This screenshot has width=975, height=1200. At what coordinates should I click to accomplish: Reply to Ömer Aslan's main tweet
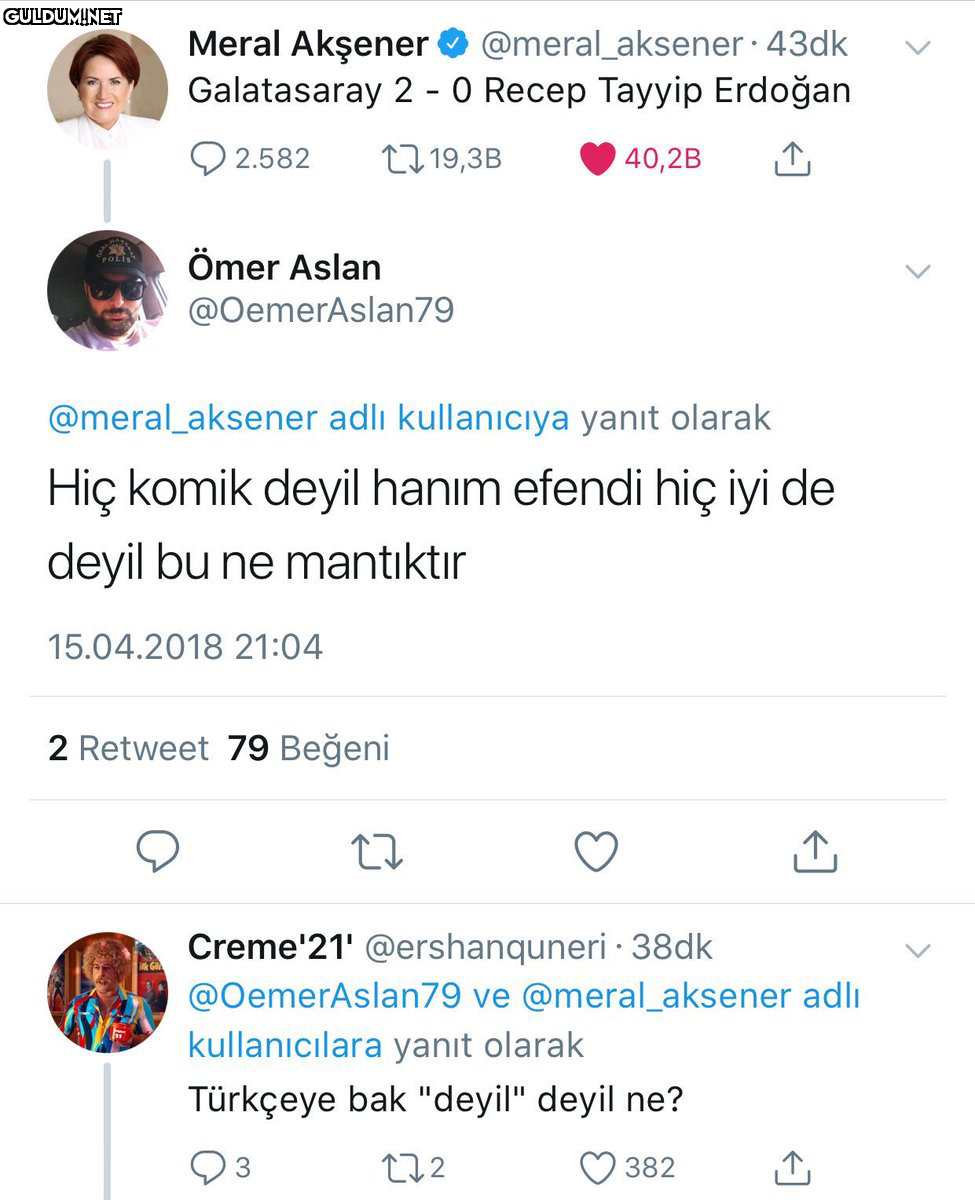157,851
